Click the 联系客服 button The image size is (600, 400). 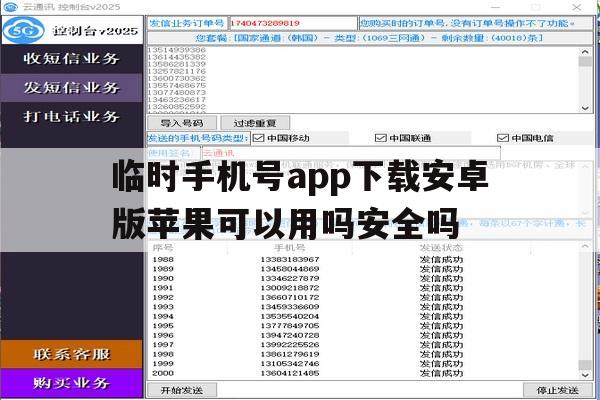[x=72, y=354]
